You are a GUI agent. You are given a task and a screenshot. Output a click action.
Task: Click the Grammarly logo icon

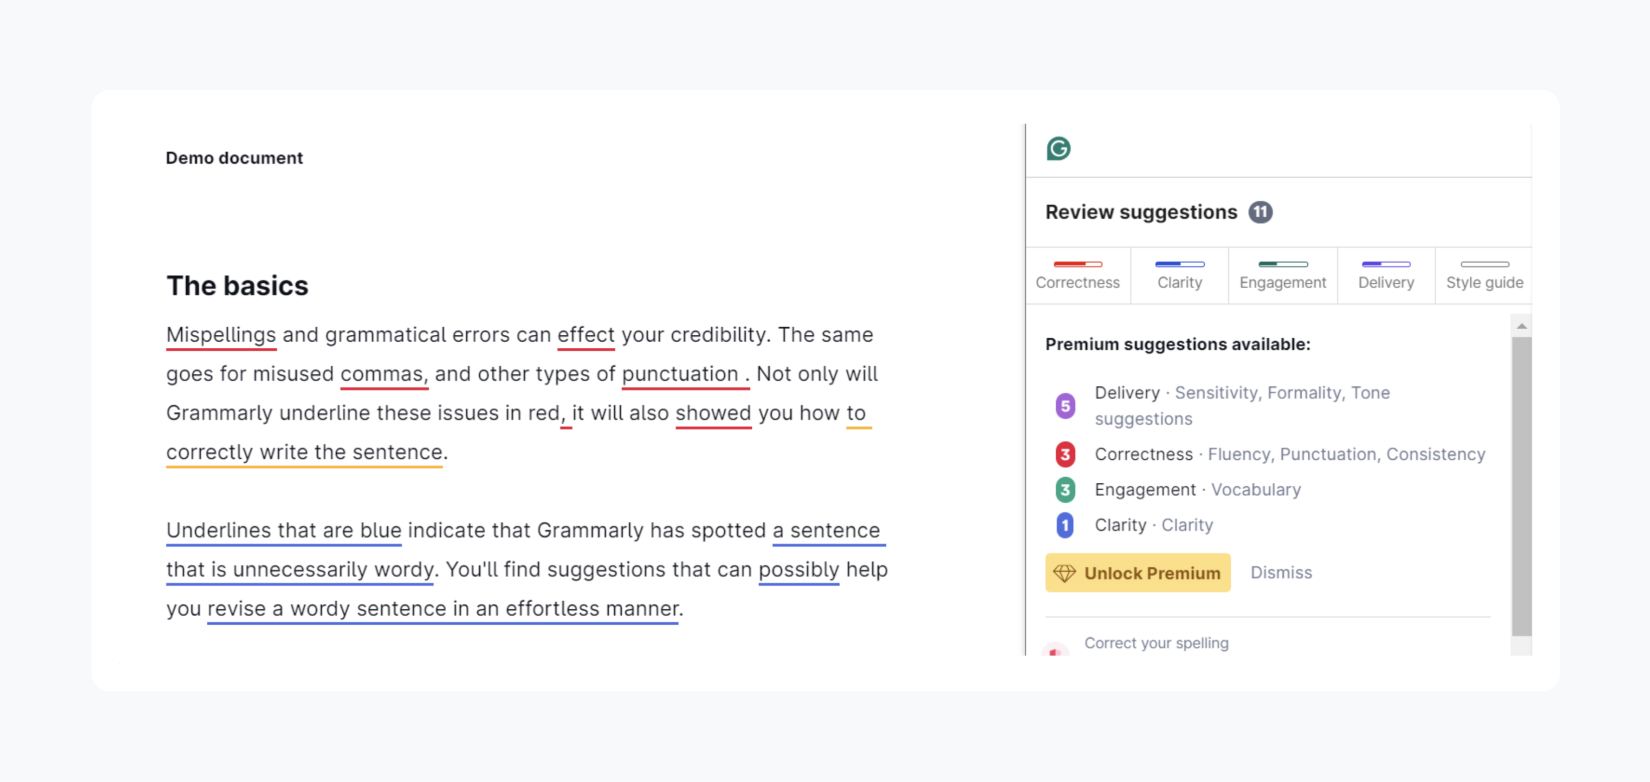[1058, 148]
